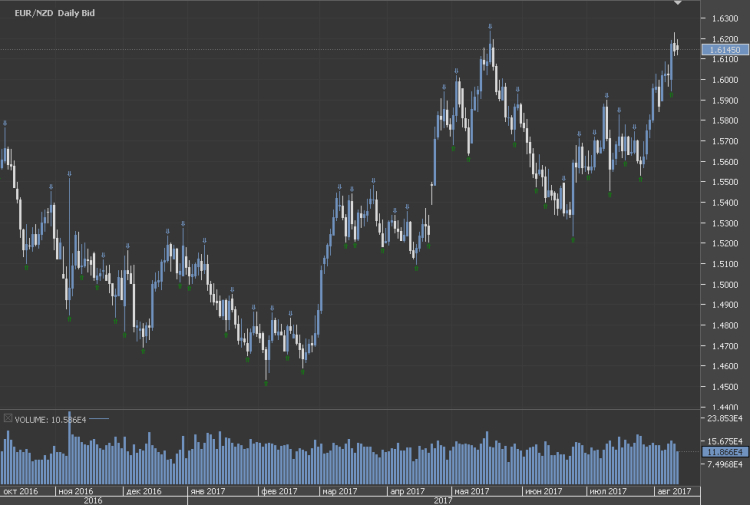Screen dimensions: 750x505
Task: Click the 7.4968E4 volume axis label
Action: [x=725, y=464]
